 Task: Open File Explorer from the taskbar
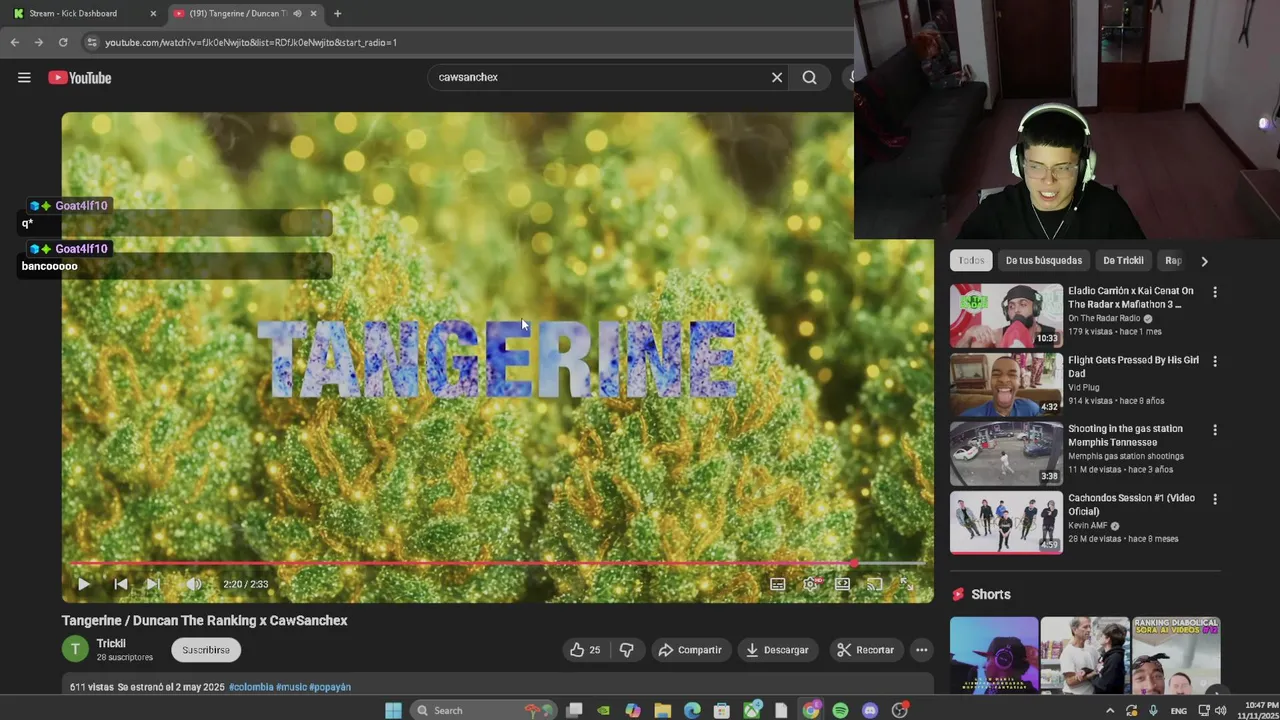coord(662,710)
